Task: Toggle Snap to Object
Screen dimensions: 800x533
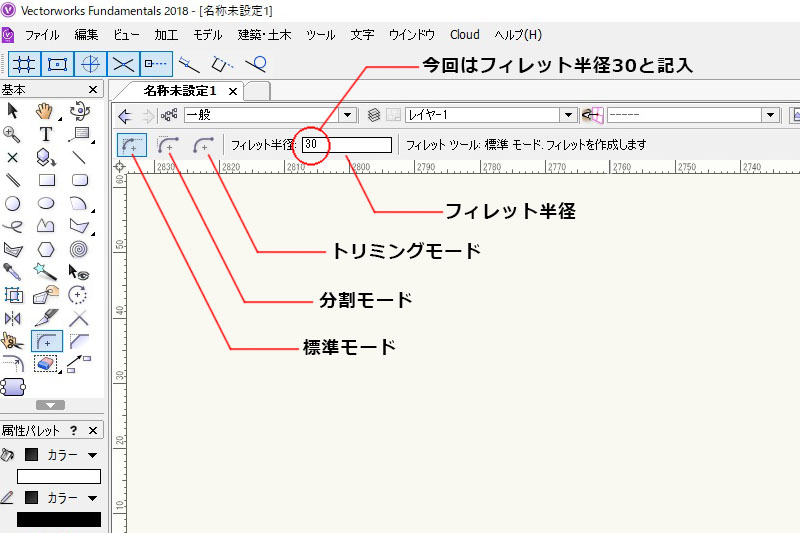Action: point(57,64)
